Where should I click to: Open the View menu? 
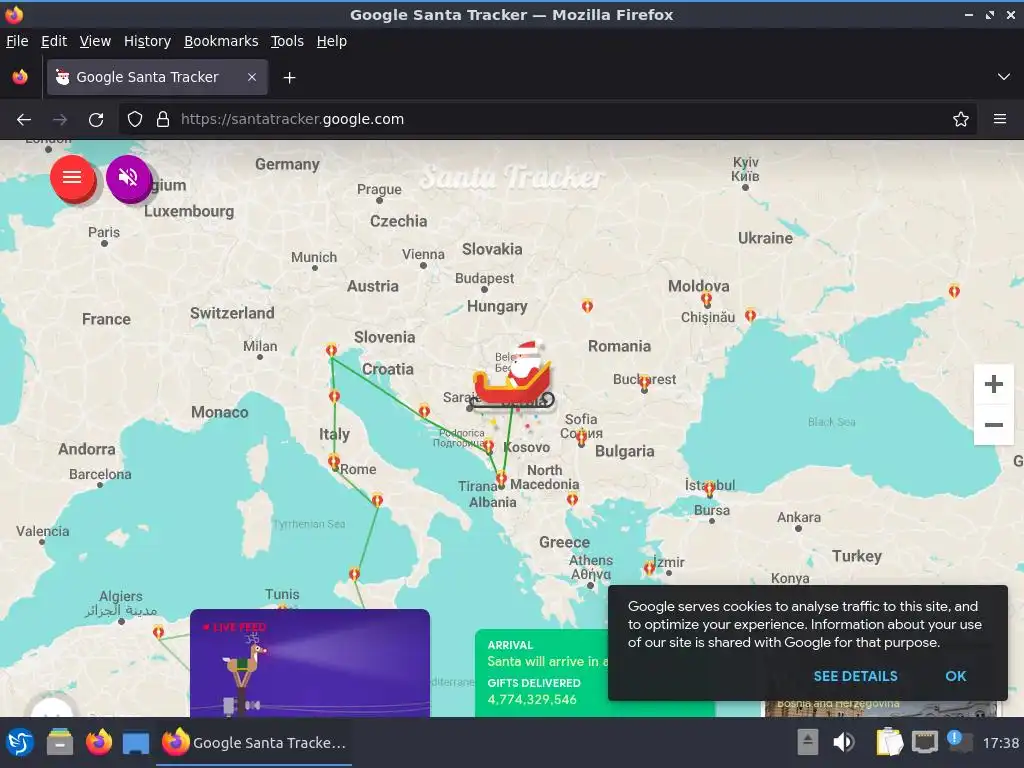[95, 41]
